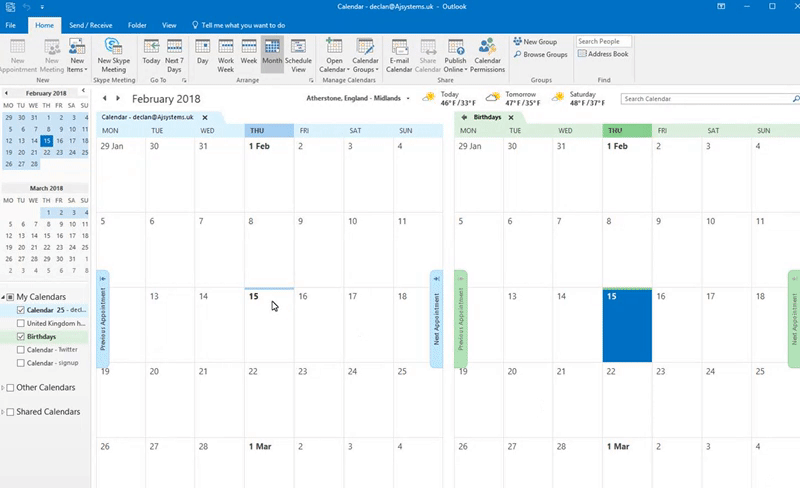Click New Group
This screenshot has width=800, height=488.
pos(535,42)
